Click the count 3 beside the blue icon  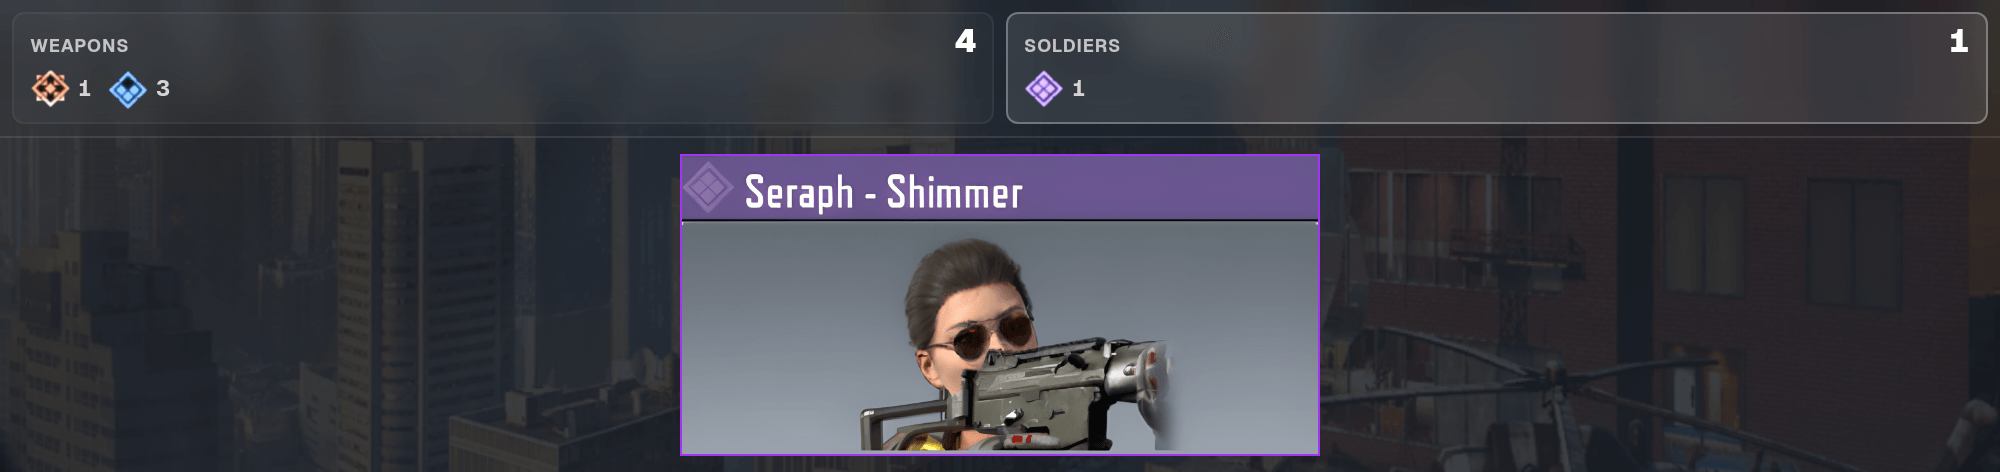tap(163, 89)
